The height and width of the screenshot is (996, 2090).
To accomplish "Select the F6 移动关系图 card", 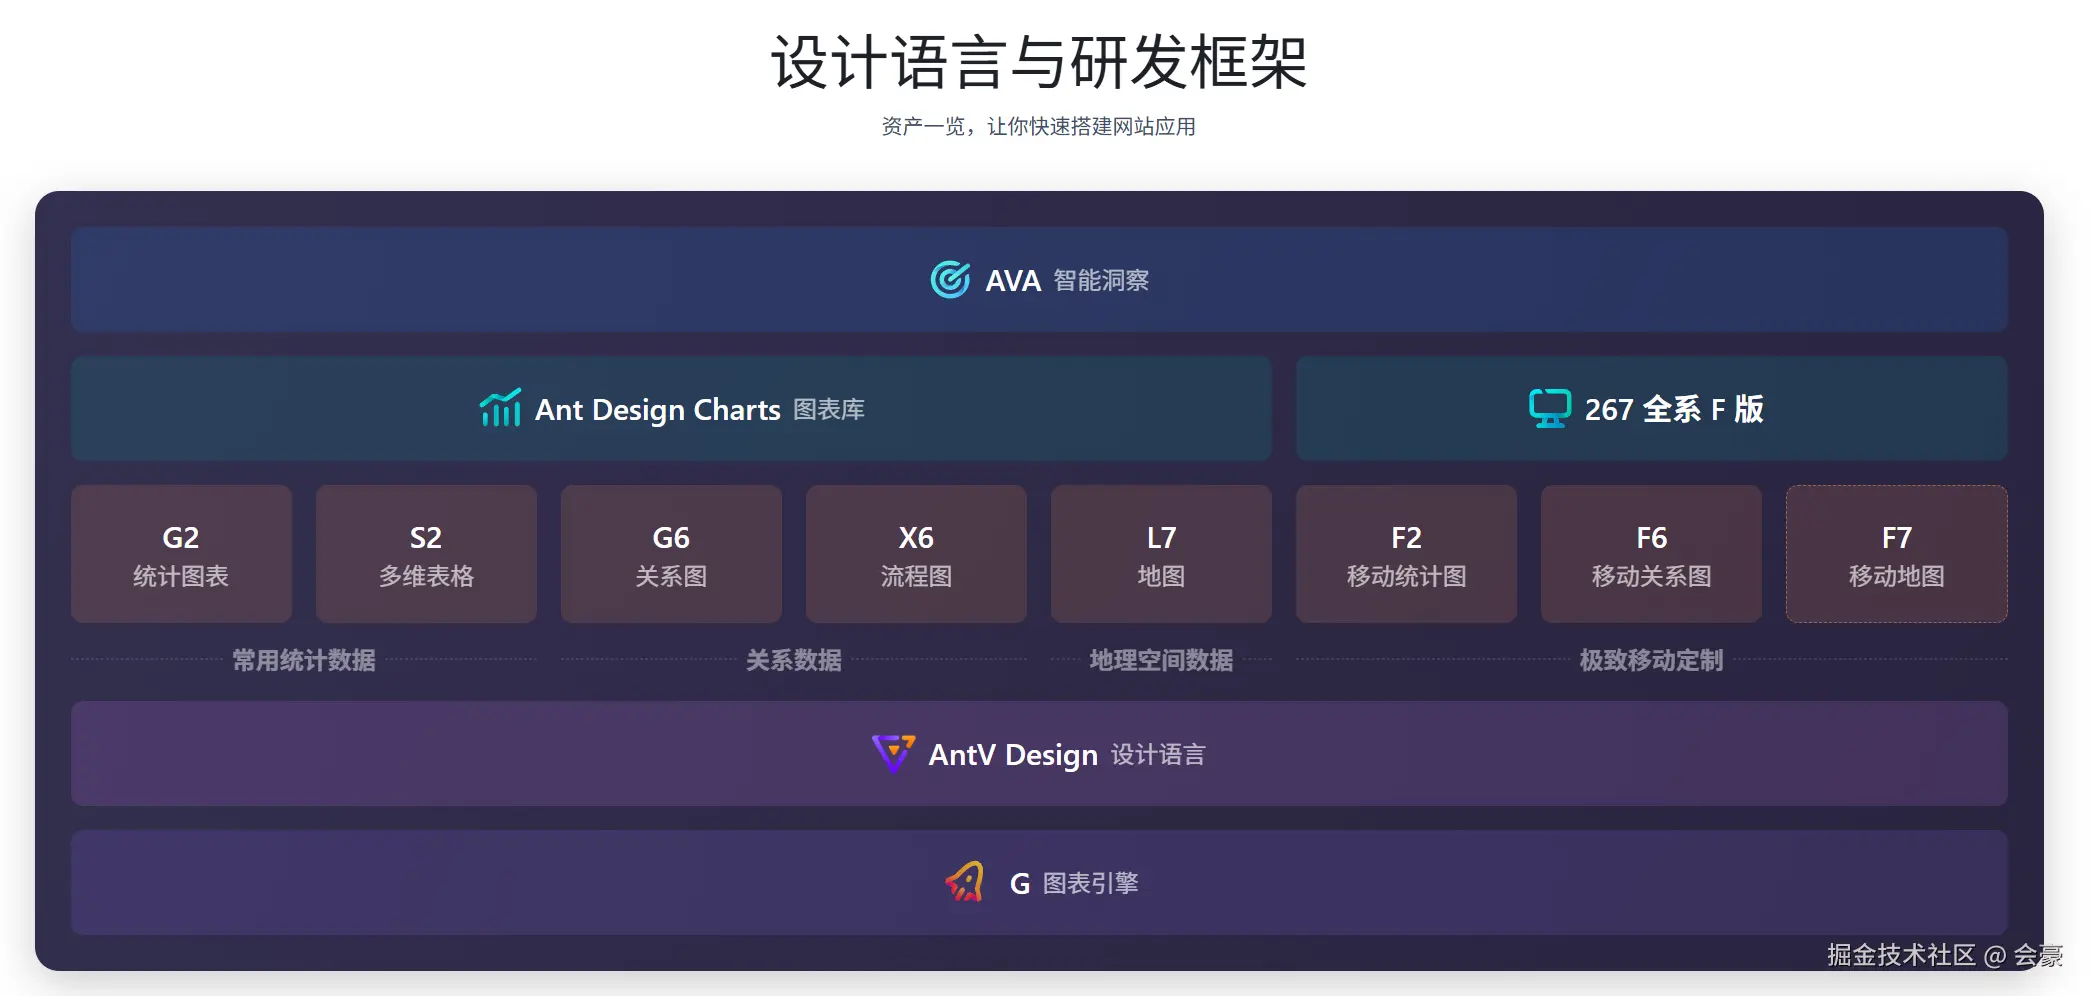I will coord(1651,554).
